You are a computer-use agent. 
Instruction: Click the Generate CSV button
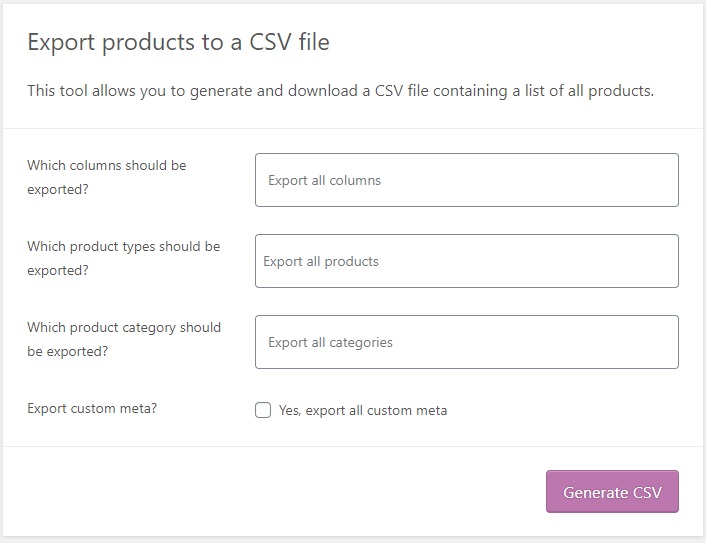point(612,492)
